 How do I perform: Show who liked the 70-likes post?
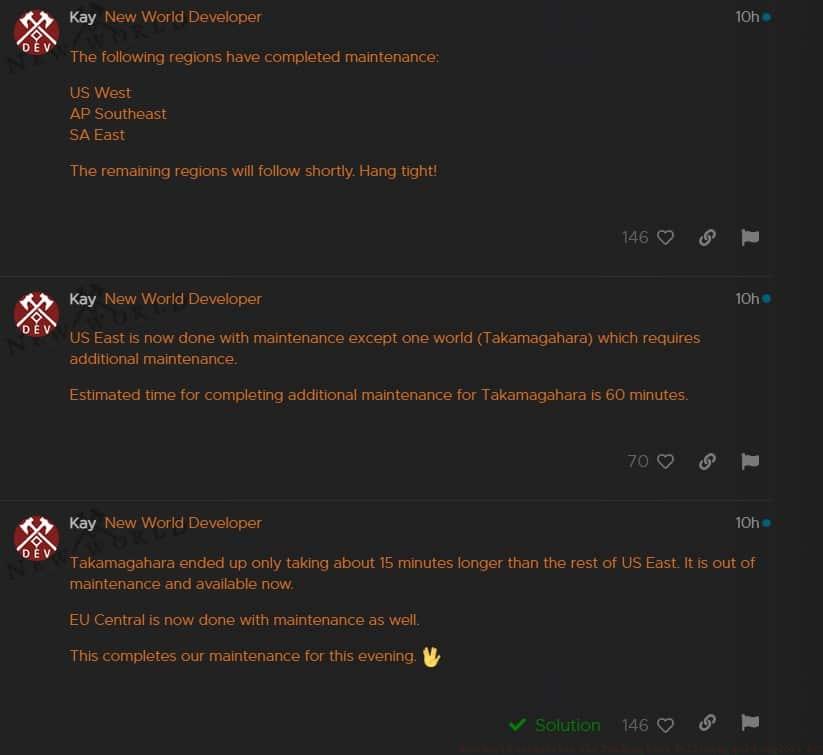pyautogui.click(x=638, y=462)
